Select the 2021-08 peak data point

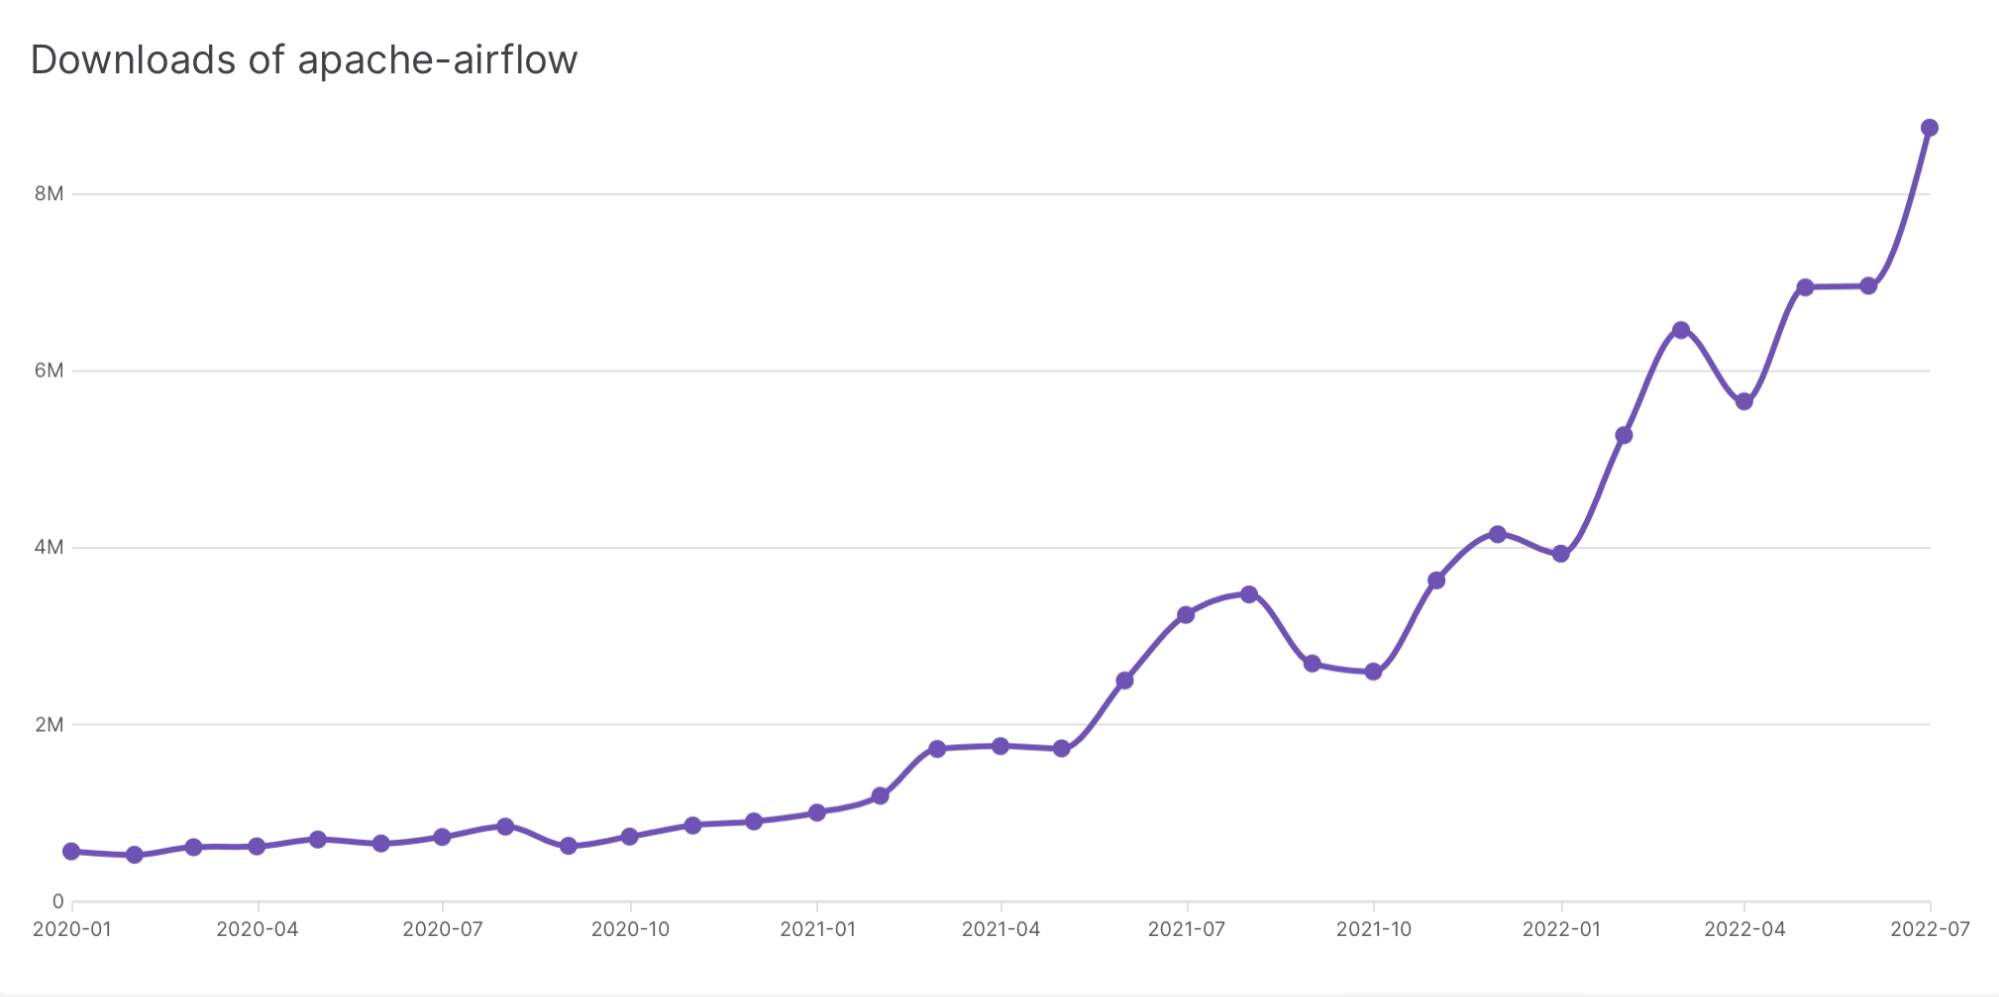[1249, 594]
